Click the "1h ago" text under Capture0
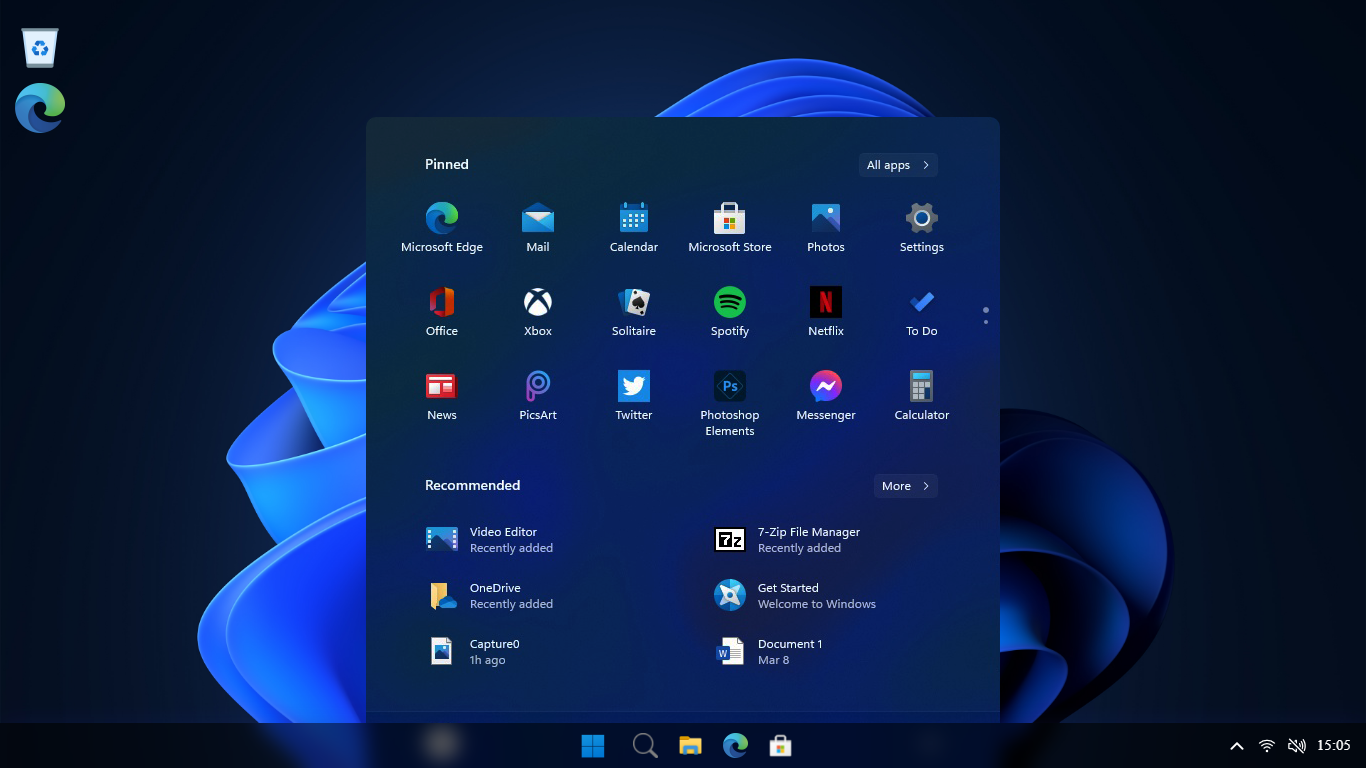The height and width of the screenshot is (768, 1366). tap(487, 660)
